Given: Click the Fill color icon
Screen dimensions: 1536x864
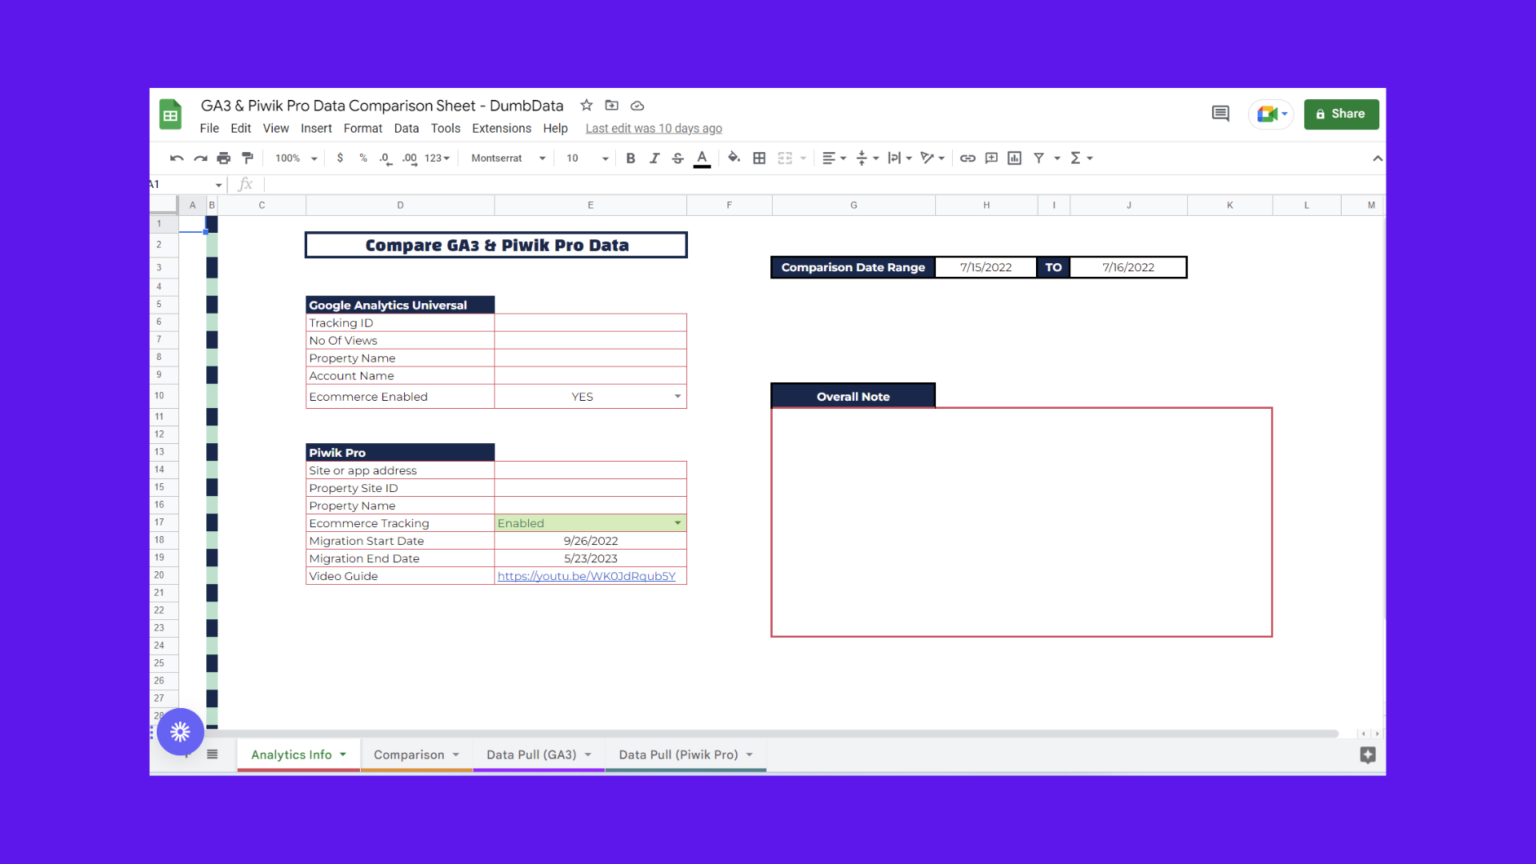Looking at the screenshot, I should pyautogui.click(x=734, y=157).
